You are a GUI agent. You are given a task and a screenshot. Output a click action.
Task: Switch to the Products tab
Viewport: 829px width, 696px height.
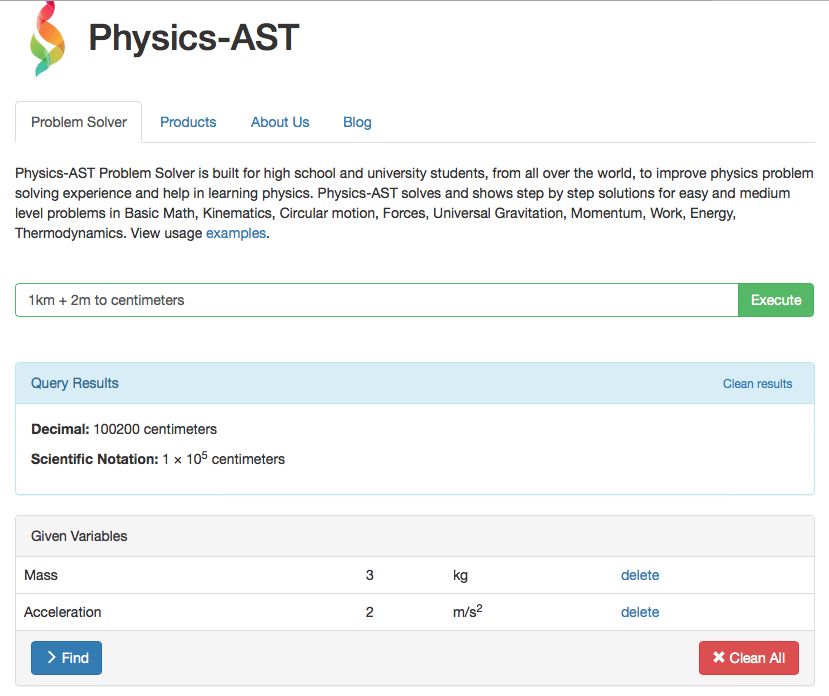click(x=188, y=121)
